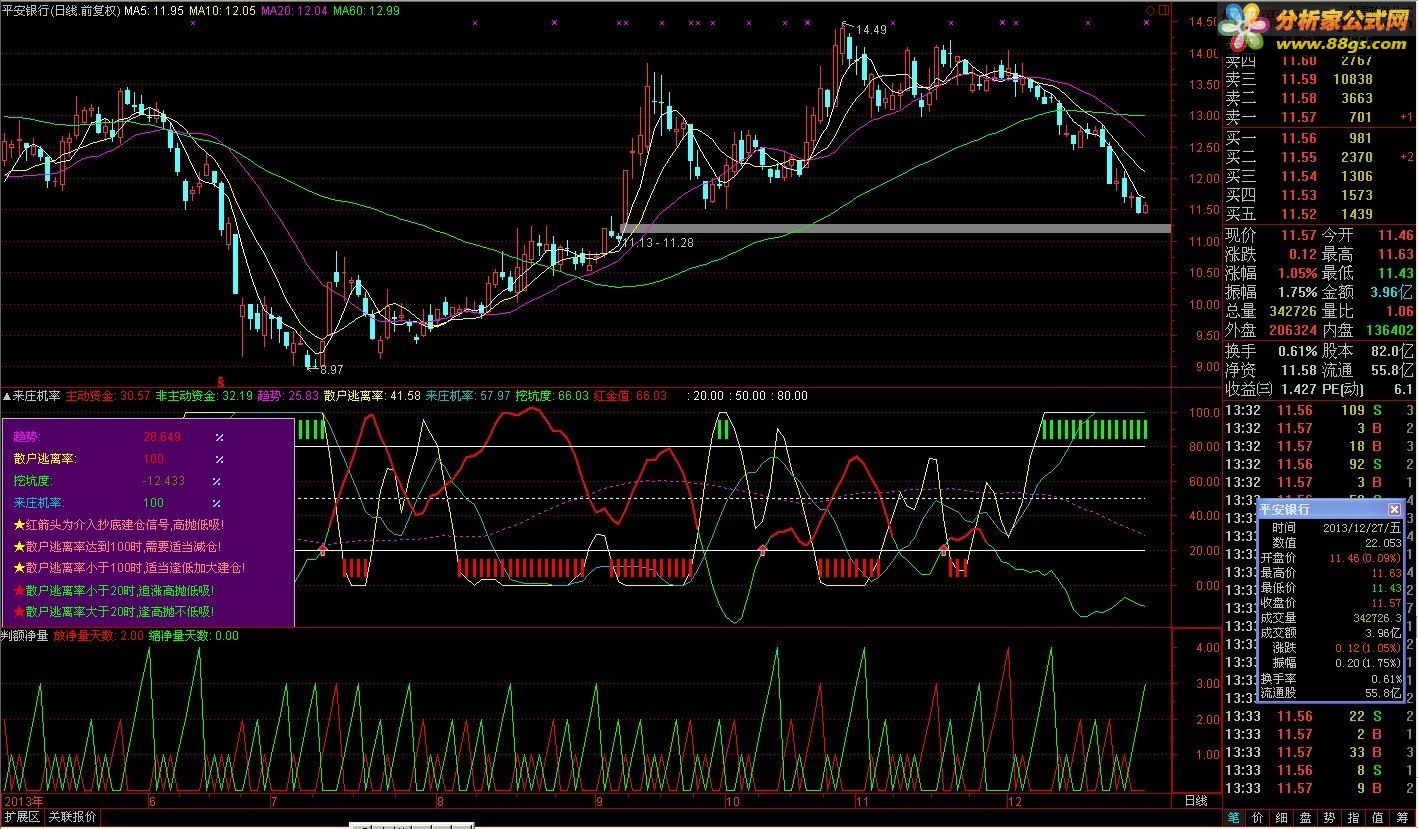The width and height of the screenshot is (1418, 829).
Task: Open the 細 detail tab
Action: (x=1281, y=817)
